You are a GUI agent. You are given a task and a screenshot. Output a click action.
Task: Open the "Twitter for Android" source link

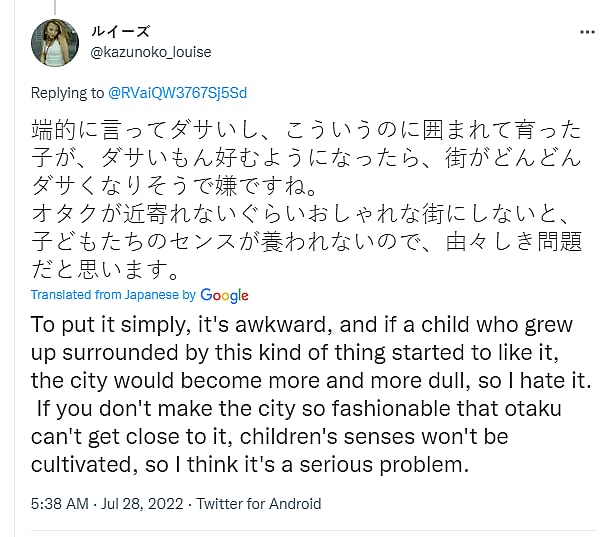259,504
